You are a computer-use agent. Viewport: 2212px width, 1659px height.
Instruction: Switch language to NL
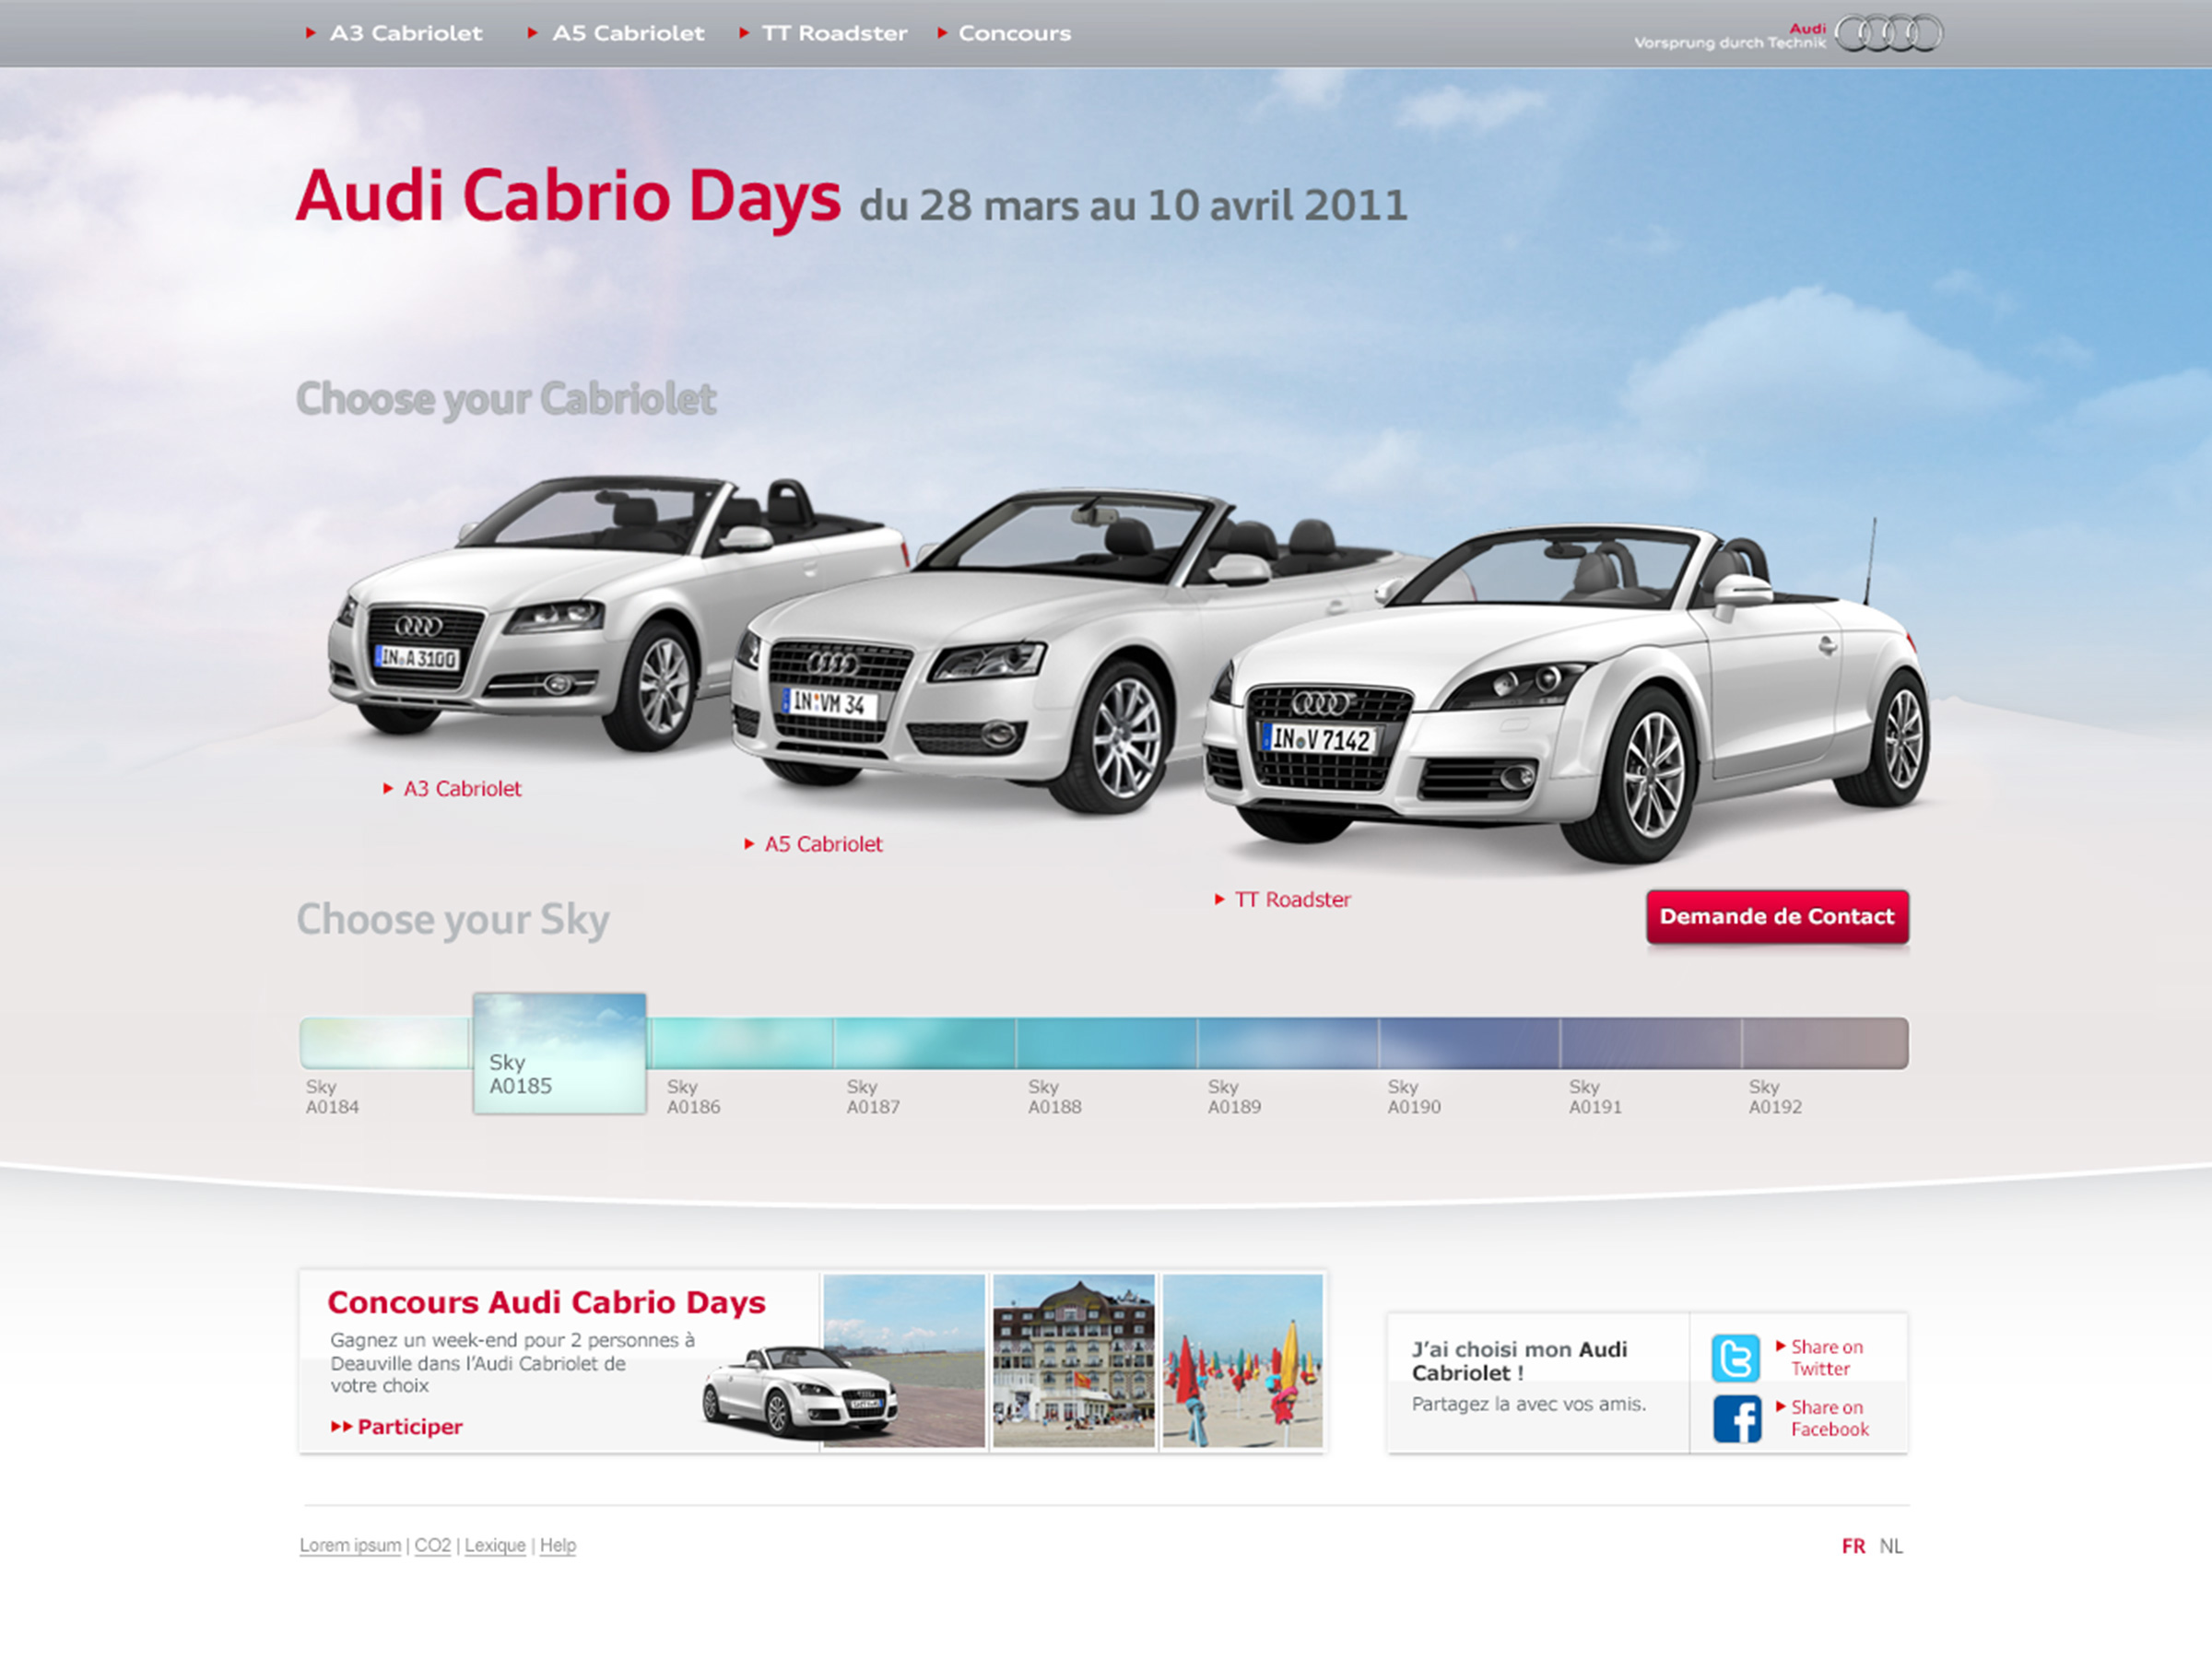pyautogui.click(x=1891, y=1547)
